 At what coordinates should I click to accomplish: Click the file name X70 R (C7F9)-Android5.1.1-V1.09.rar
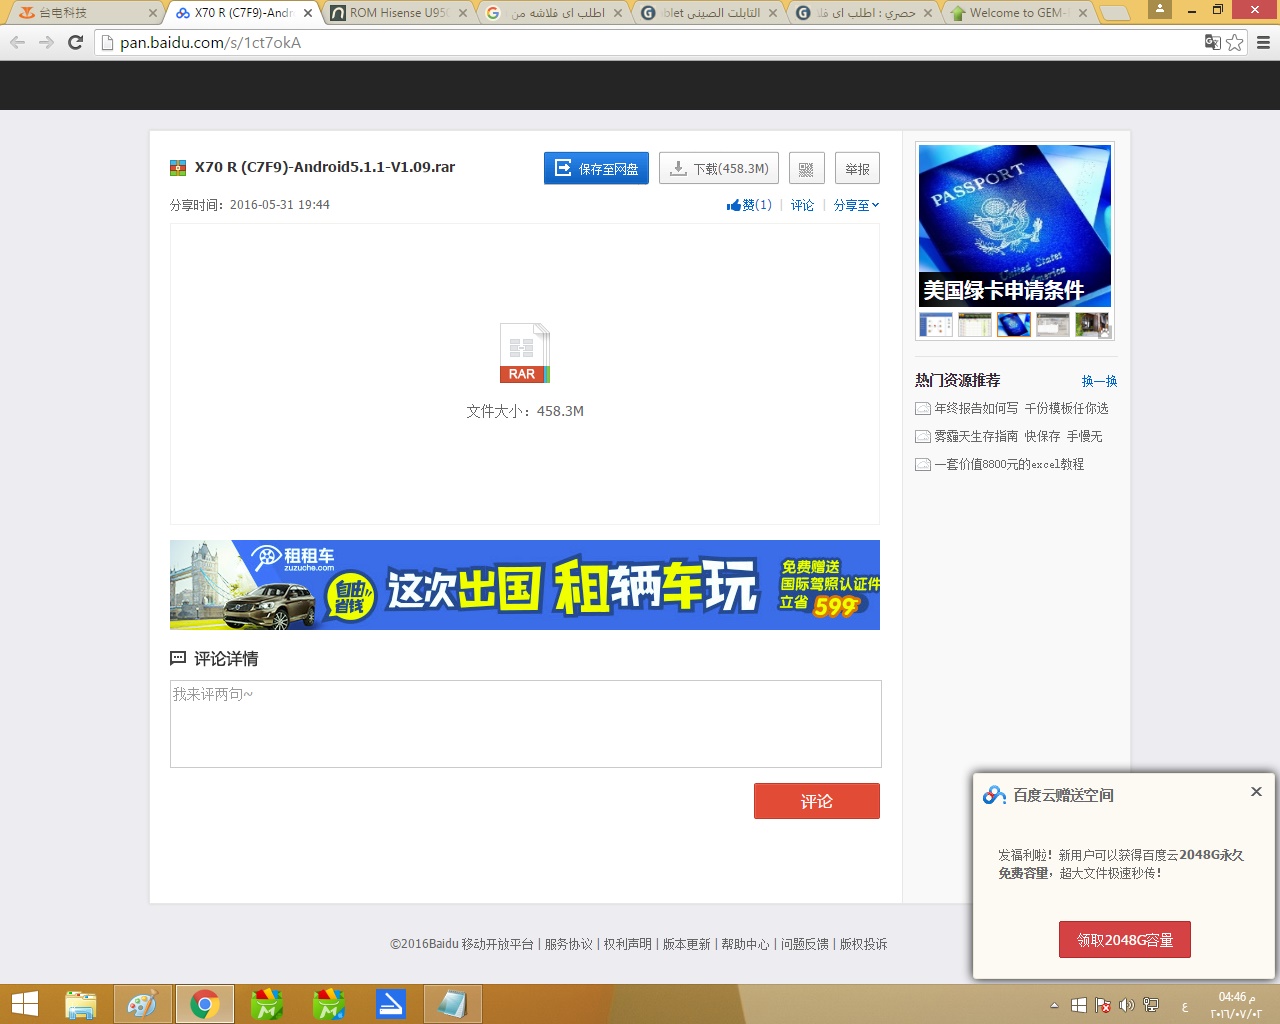pyautogui.click(x=324, y=167)
